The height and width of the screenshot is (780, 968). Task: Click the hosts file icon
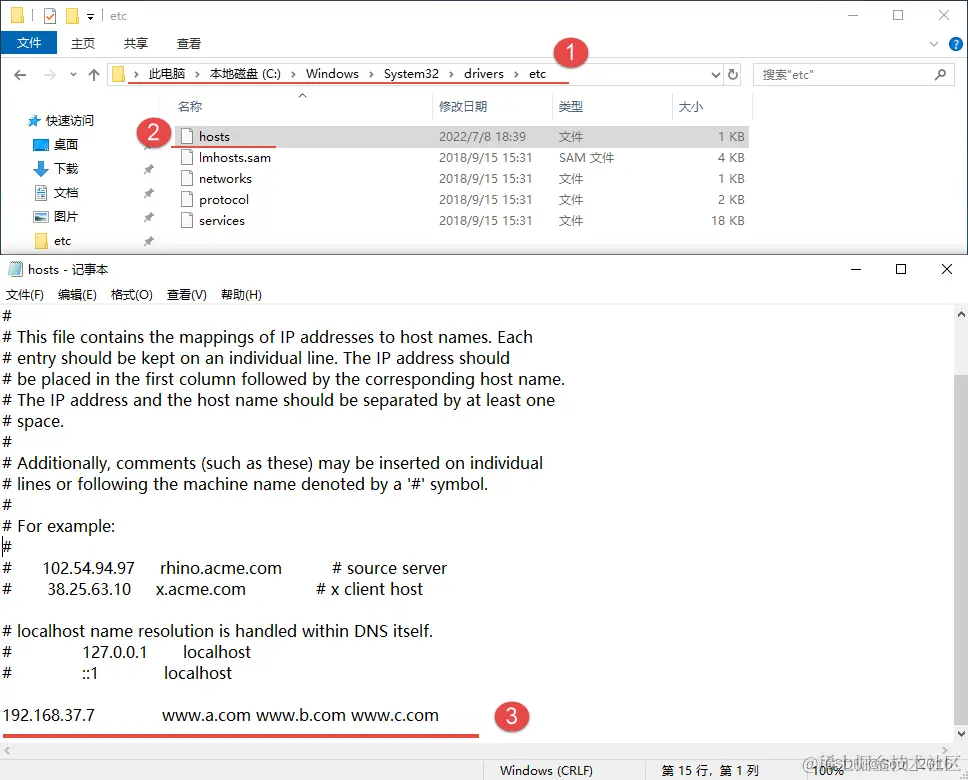click(x=187, y=136)
